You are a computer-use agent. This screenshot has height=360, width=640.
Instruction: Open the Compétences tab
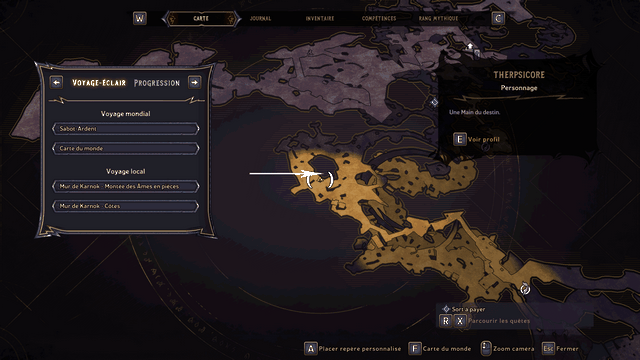tap(379, 18)
